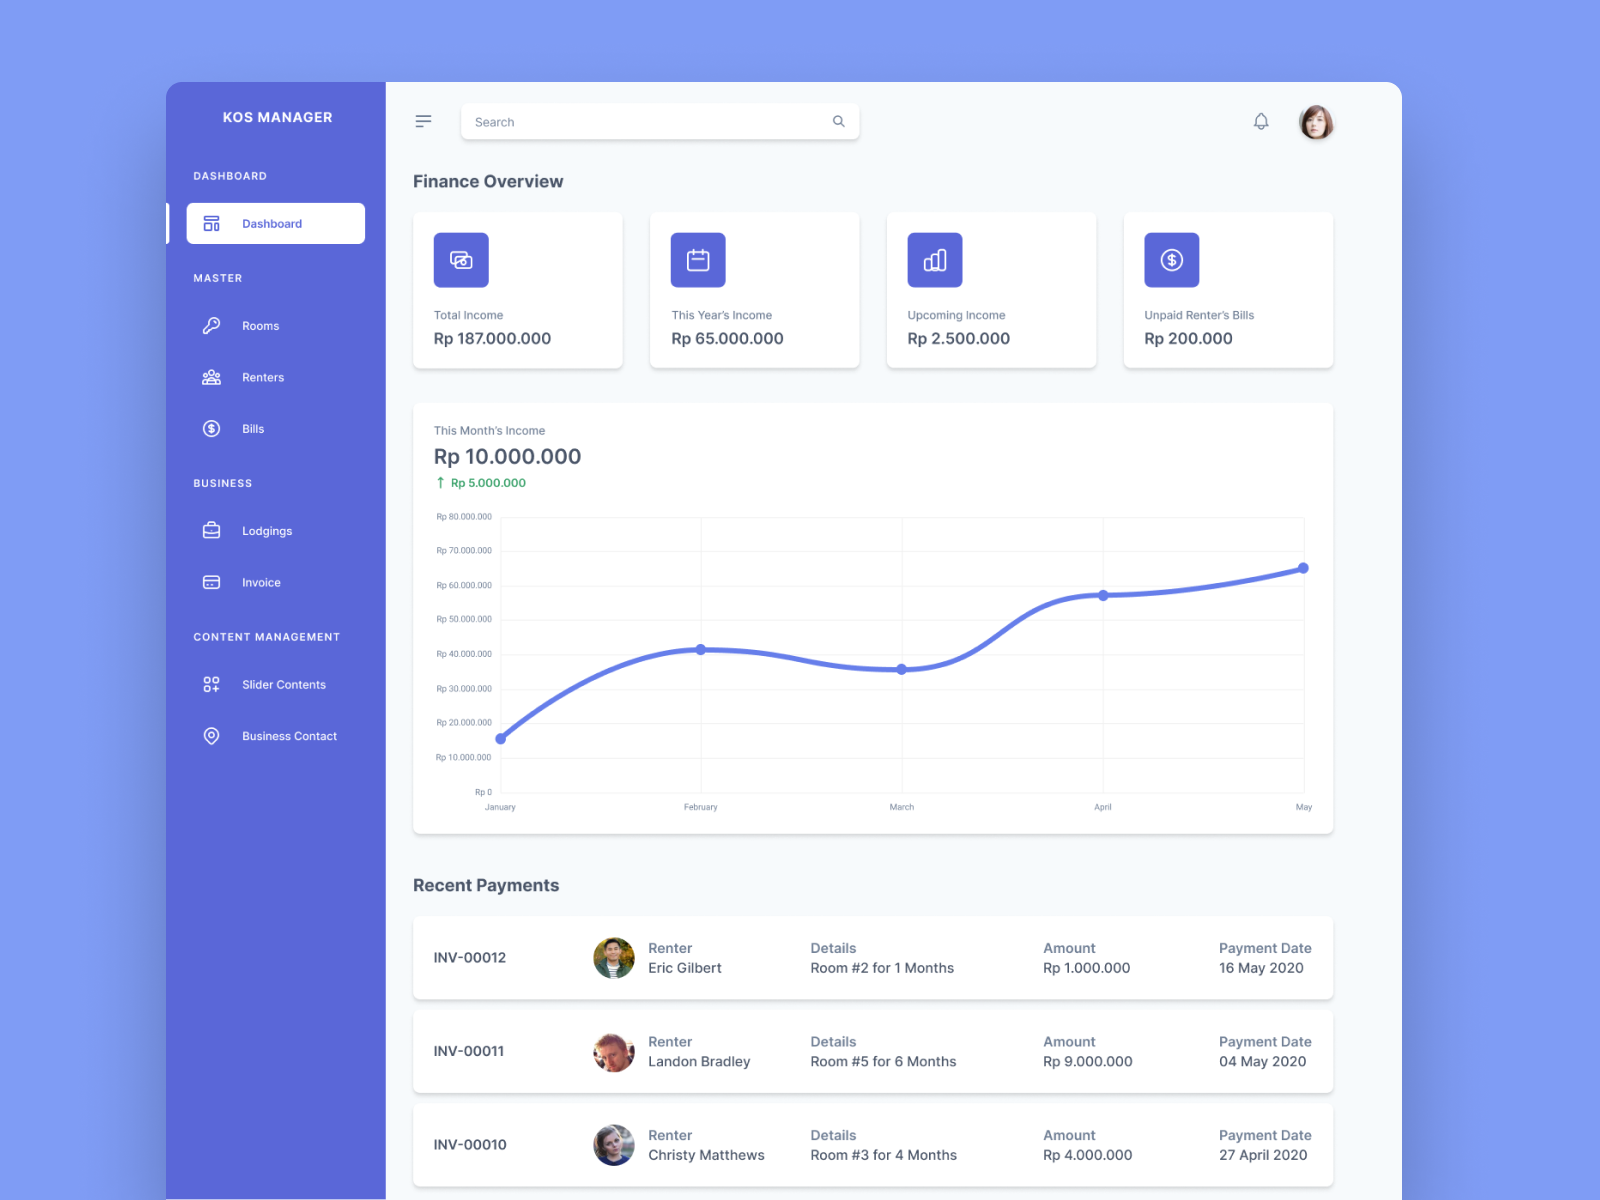Click the Slider Contents grid icon

(211, 684)
